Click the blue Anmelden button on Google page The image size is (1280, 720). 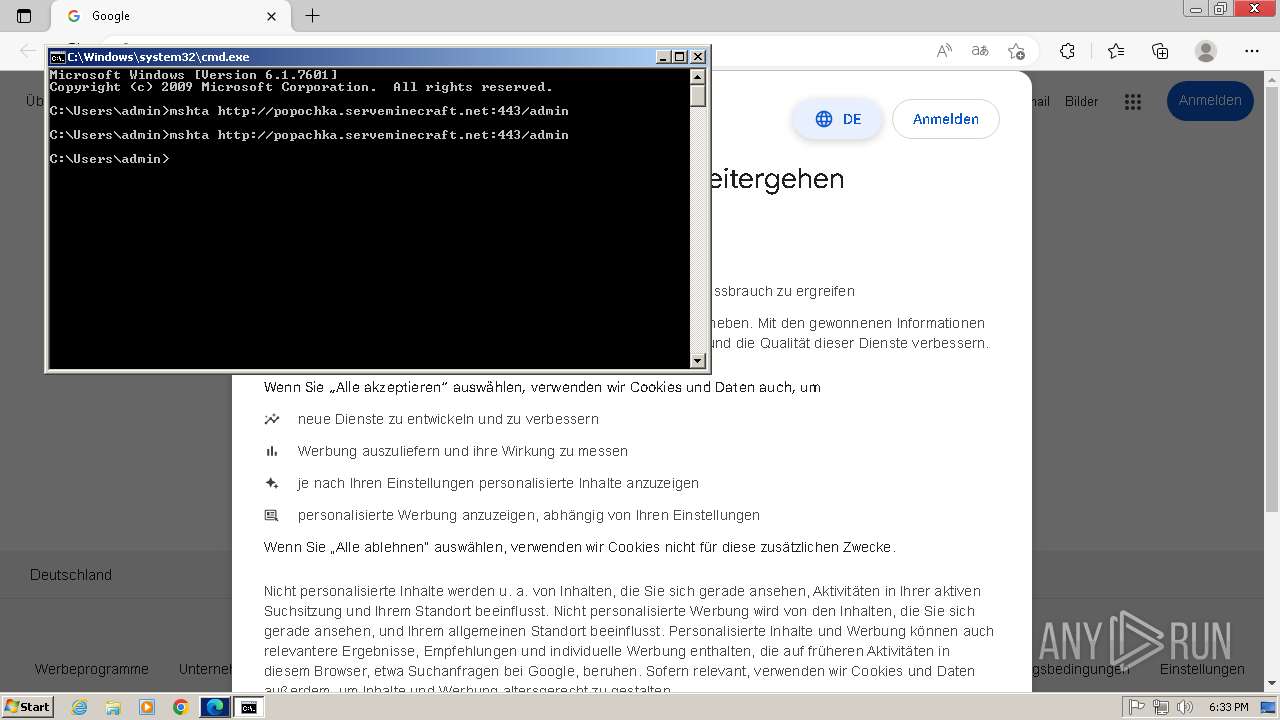(x=1210, y=101)
